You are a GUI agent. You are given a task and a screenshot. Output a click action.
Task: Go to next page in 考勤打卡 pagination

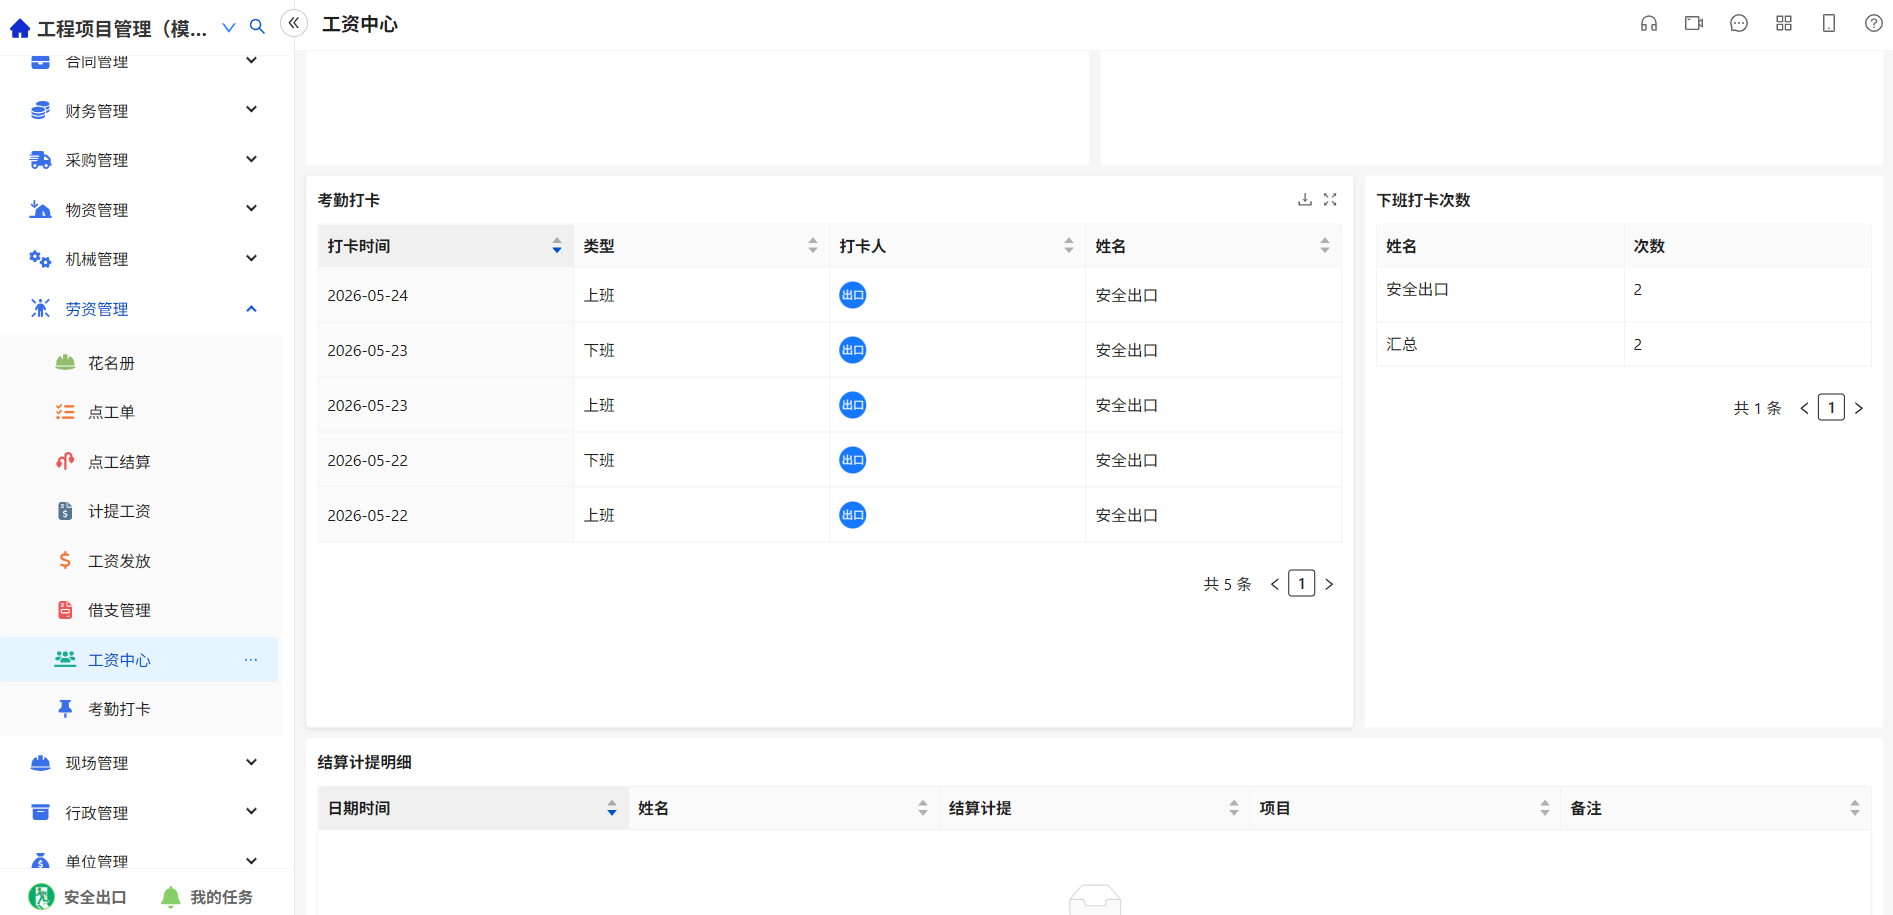1329,584
